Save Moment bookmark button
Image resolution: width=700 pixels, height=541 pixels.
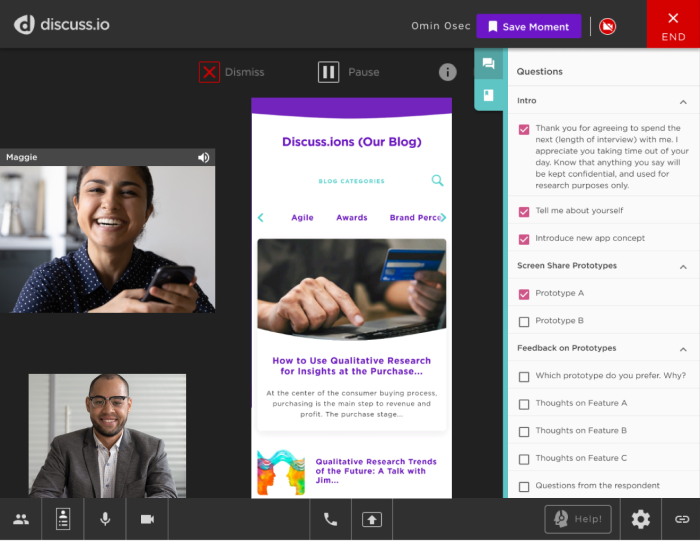pos(529,26)
